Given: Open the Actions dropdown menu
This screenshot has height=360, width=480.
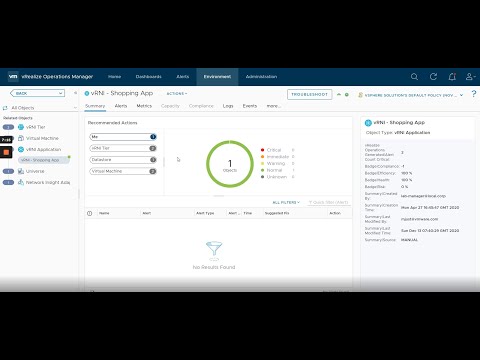Looking at the screenshot, I should (177, 94).
